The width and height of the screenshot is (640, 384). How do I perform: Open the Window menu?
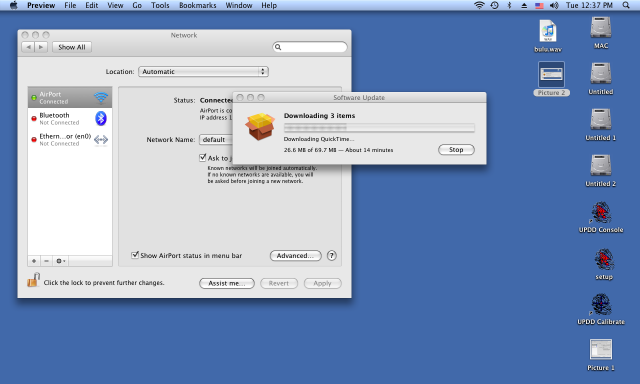click(239, 5)
